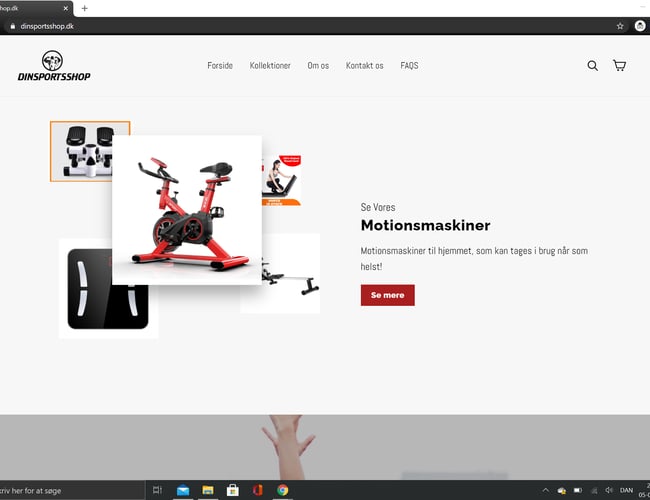Close the dinsportsshop.dk tab
The height and width of the screenshot is (500, 650).
66,8
